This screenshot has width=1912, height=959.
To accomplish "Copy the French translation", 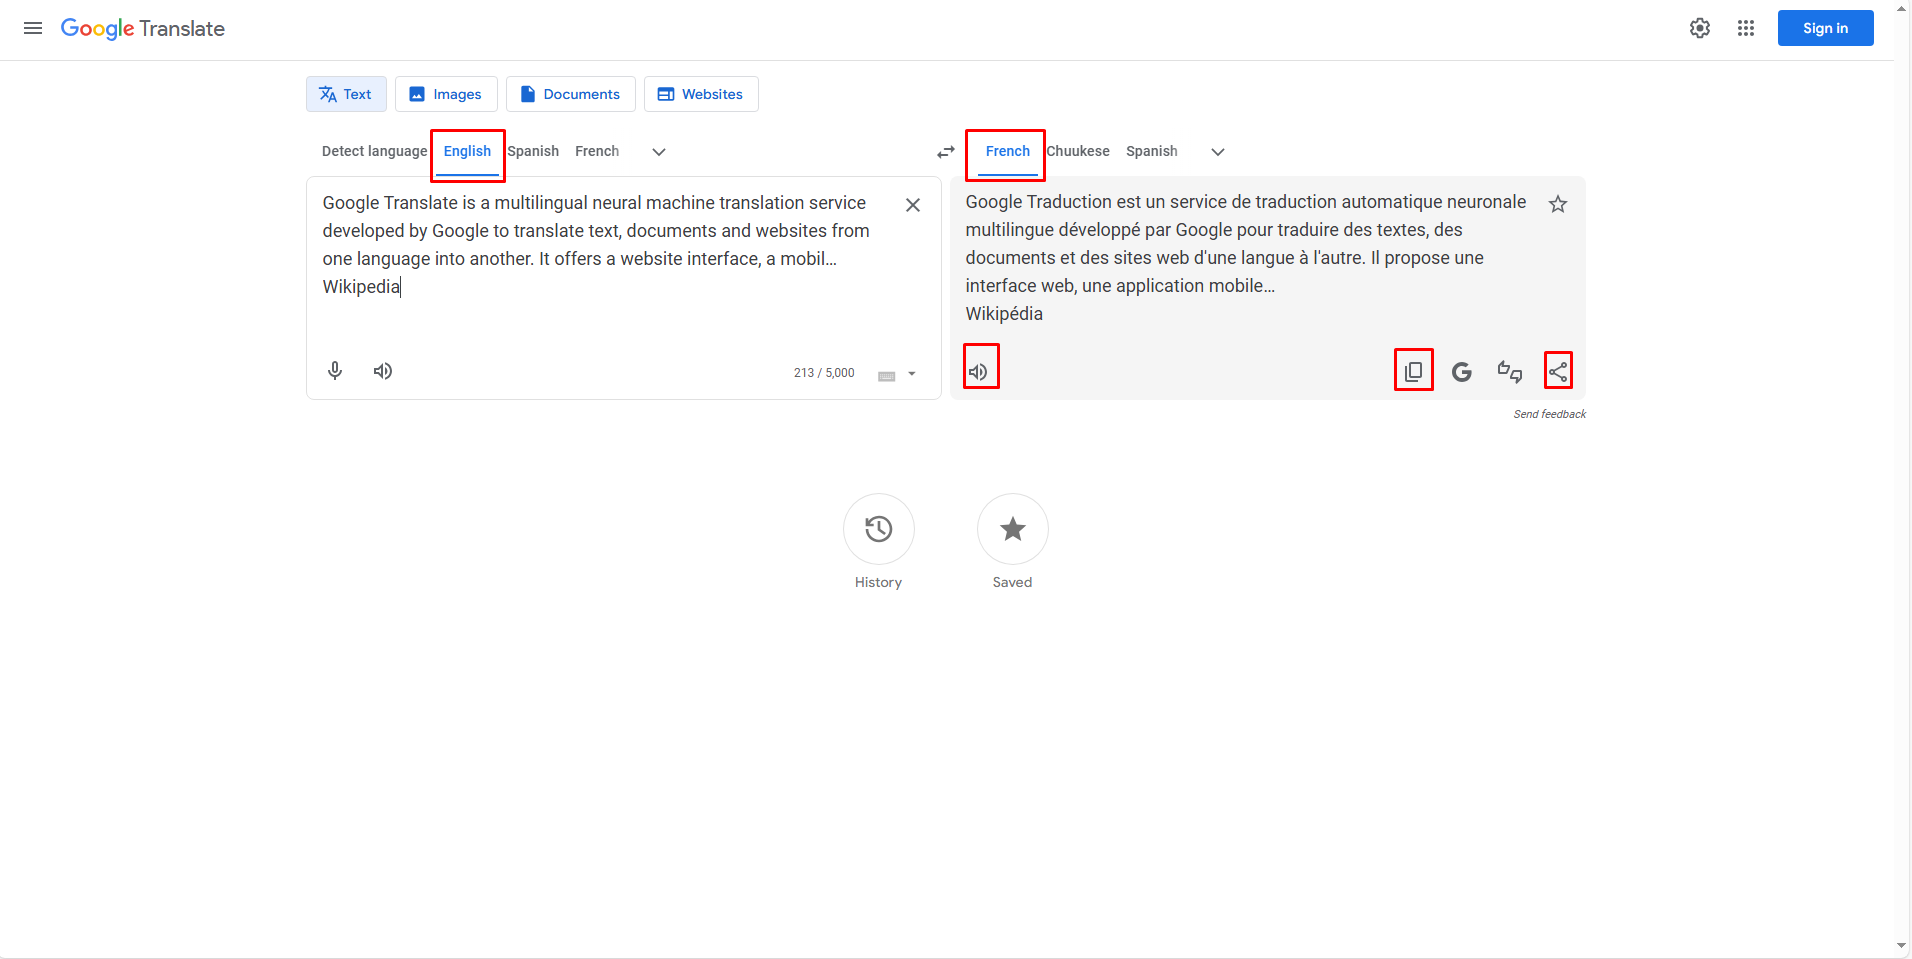I will 1413,370.
